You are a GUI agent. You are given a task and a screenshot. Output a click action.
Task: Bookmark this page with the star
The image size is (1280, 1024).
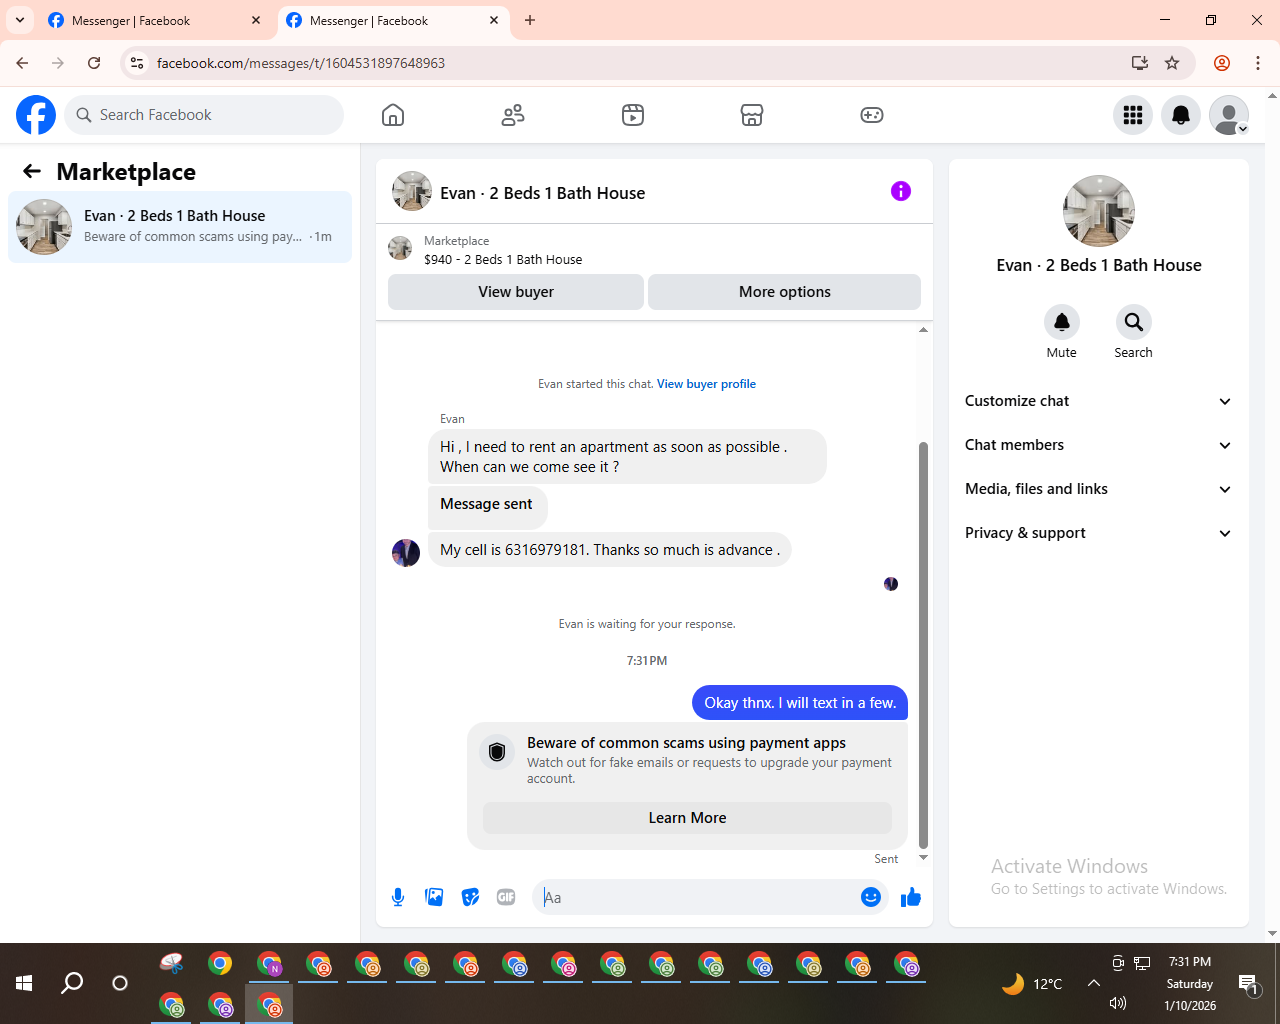[x=1172, y=63]
